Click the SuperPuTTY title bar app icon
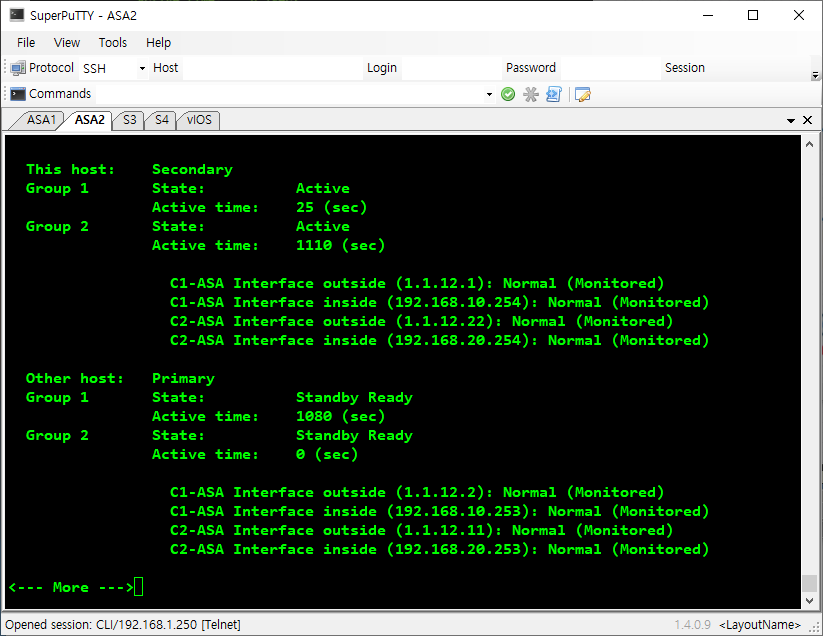This screenshot has width=823, height=636. [17, 15]
